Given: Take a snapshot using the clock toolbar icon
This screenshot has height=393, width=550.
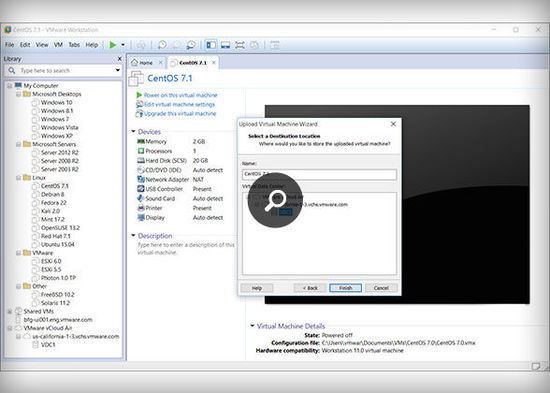Looking at the screenshot, I should pyautogui.click(x=162, y=45).
